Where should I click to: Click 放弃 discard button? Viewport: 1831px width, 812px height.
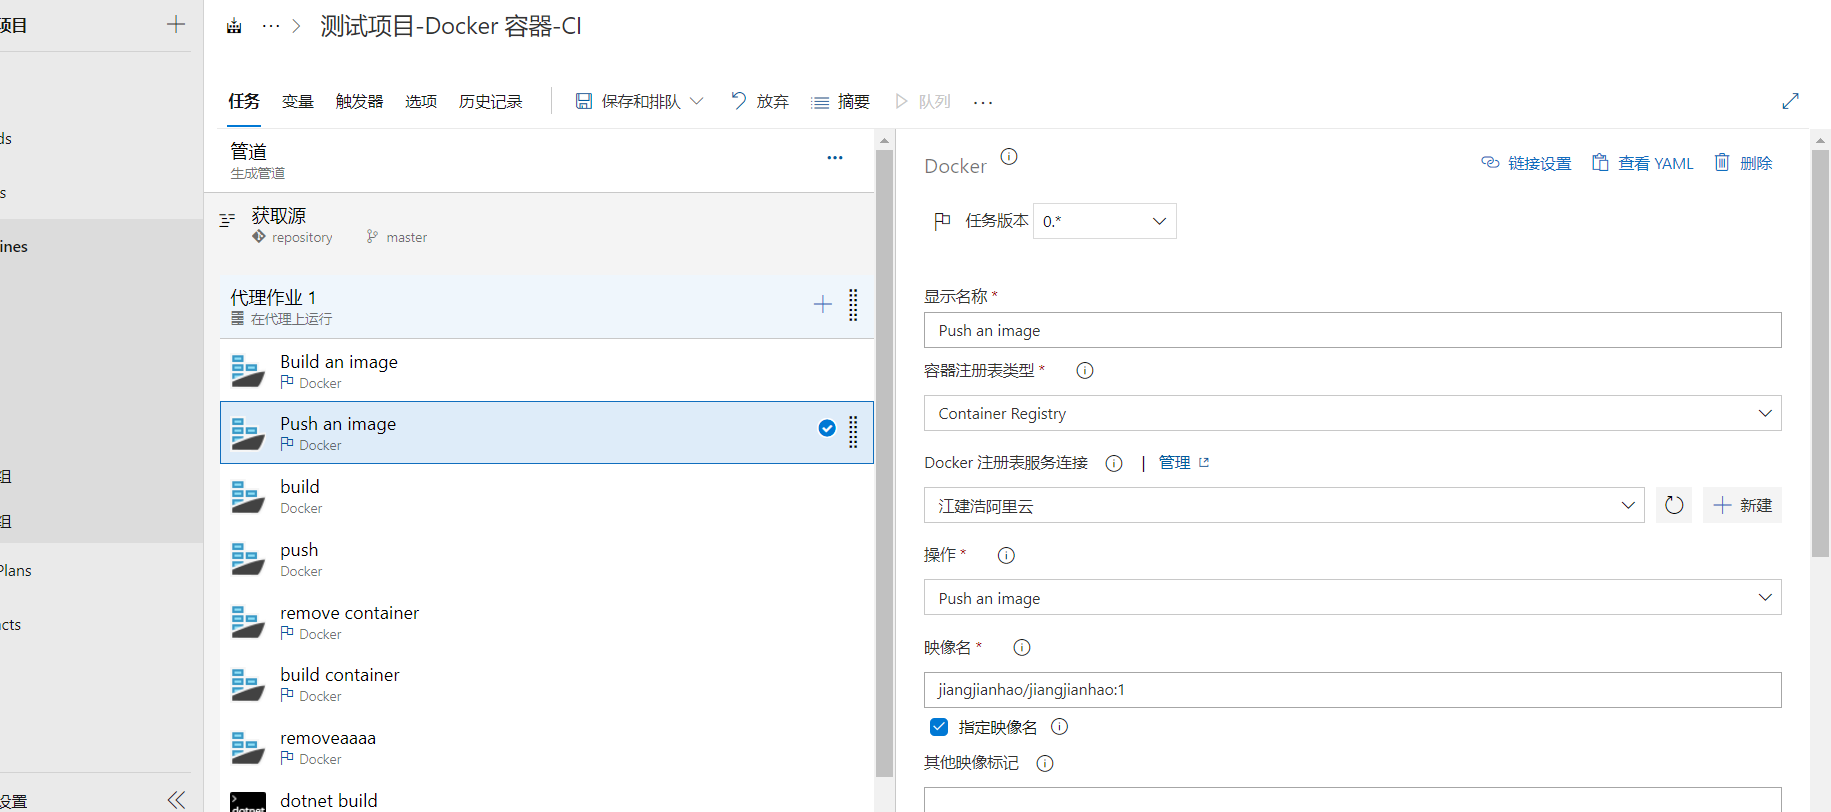pyautogui.click(x=760, y=101)
